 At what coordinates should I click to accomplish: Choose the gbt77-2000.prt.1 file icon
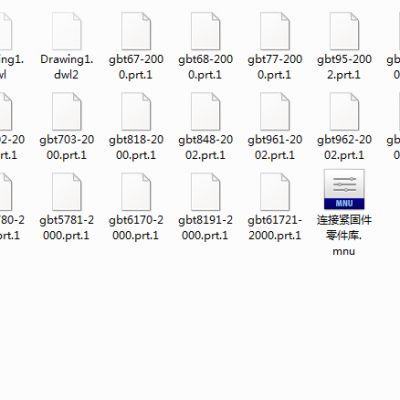(x=275, y=31)
